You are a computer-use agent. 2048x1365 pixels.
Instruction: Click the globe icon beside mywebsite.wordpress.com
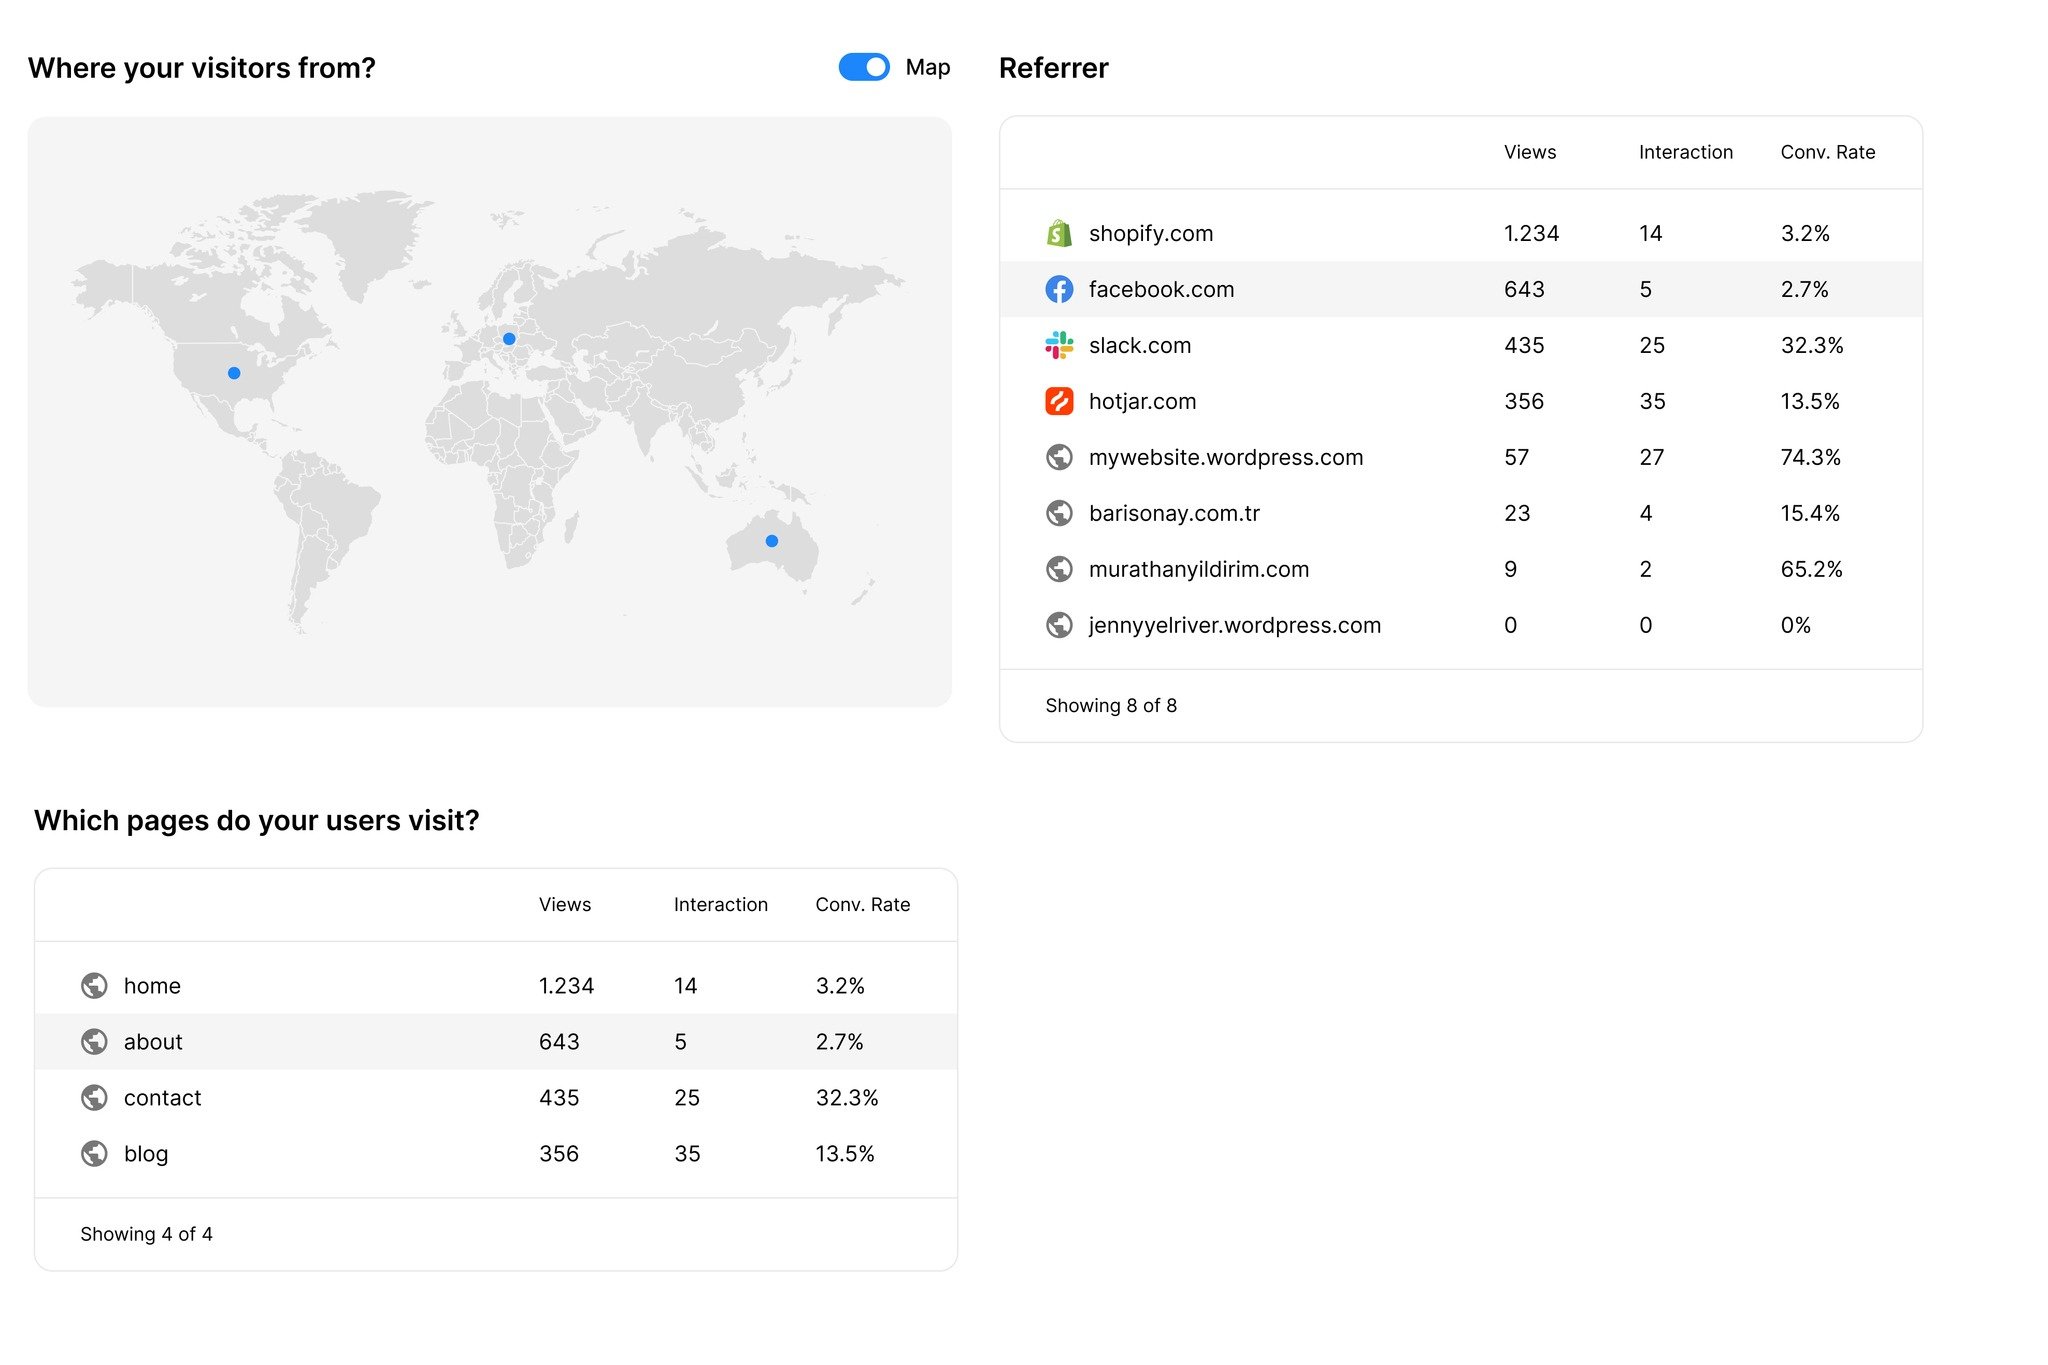pos(1059,457)
